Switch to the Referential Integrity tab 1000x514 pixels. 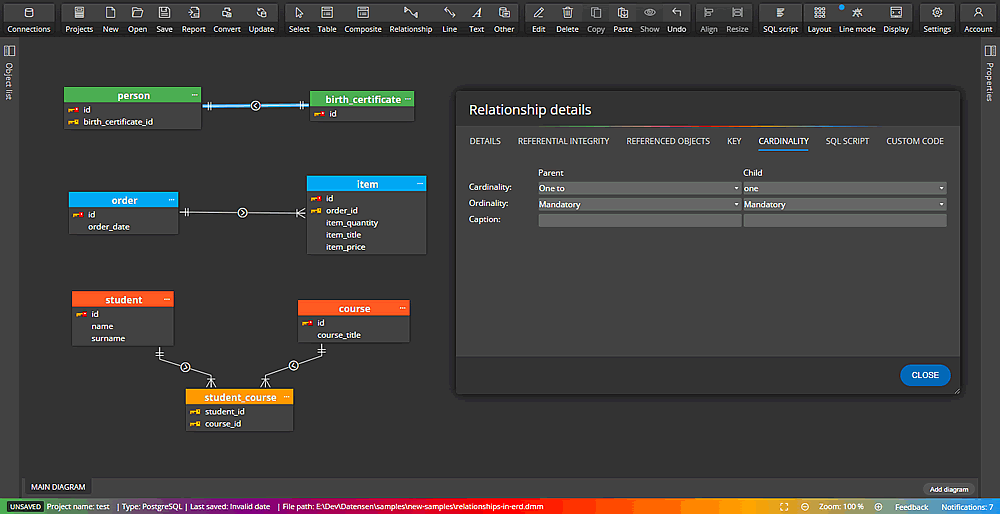[563, 141]
